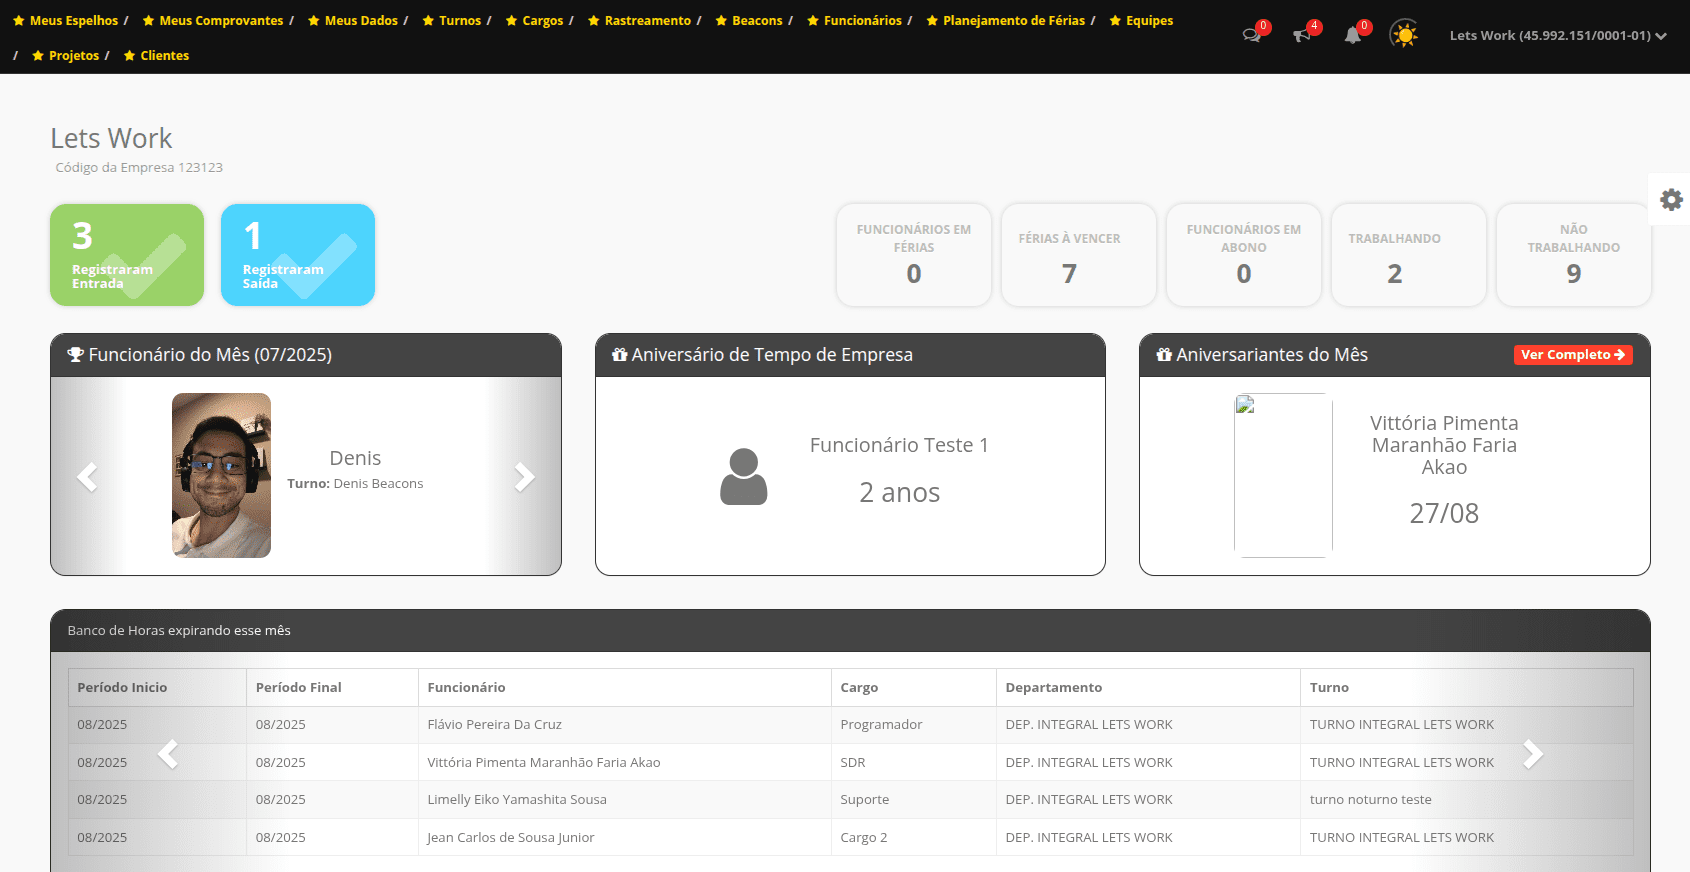Open Funcionários em Abono stat card

tap(1244, 255)
